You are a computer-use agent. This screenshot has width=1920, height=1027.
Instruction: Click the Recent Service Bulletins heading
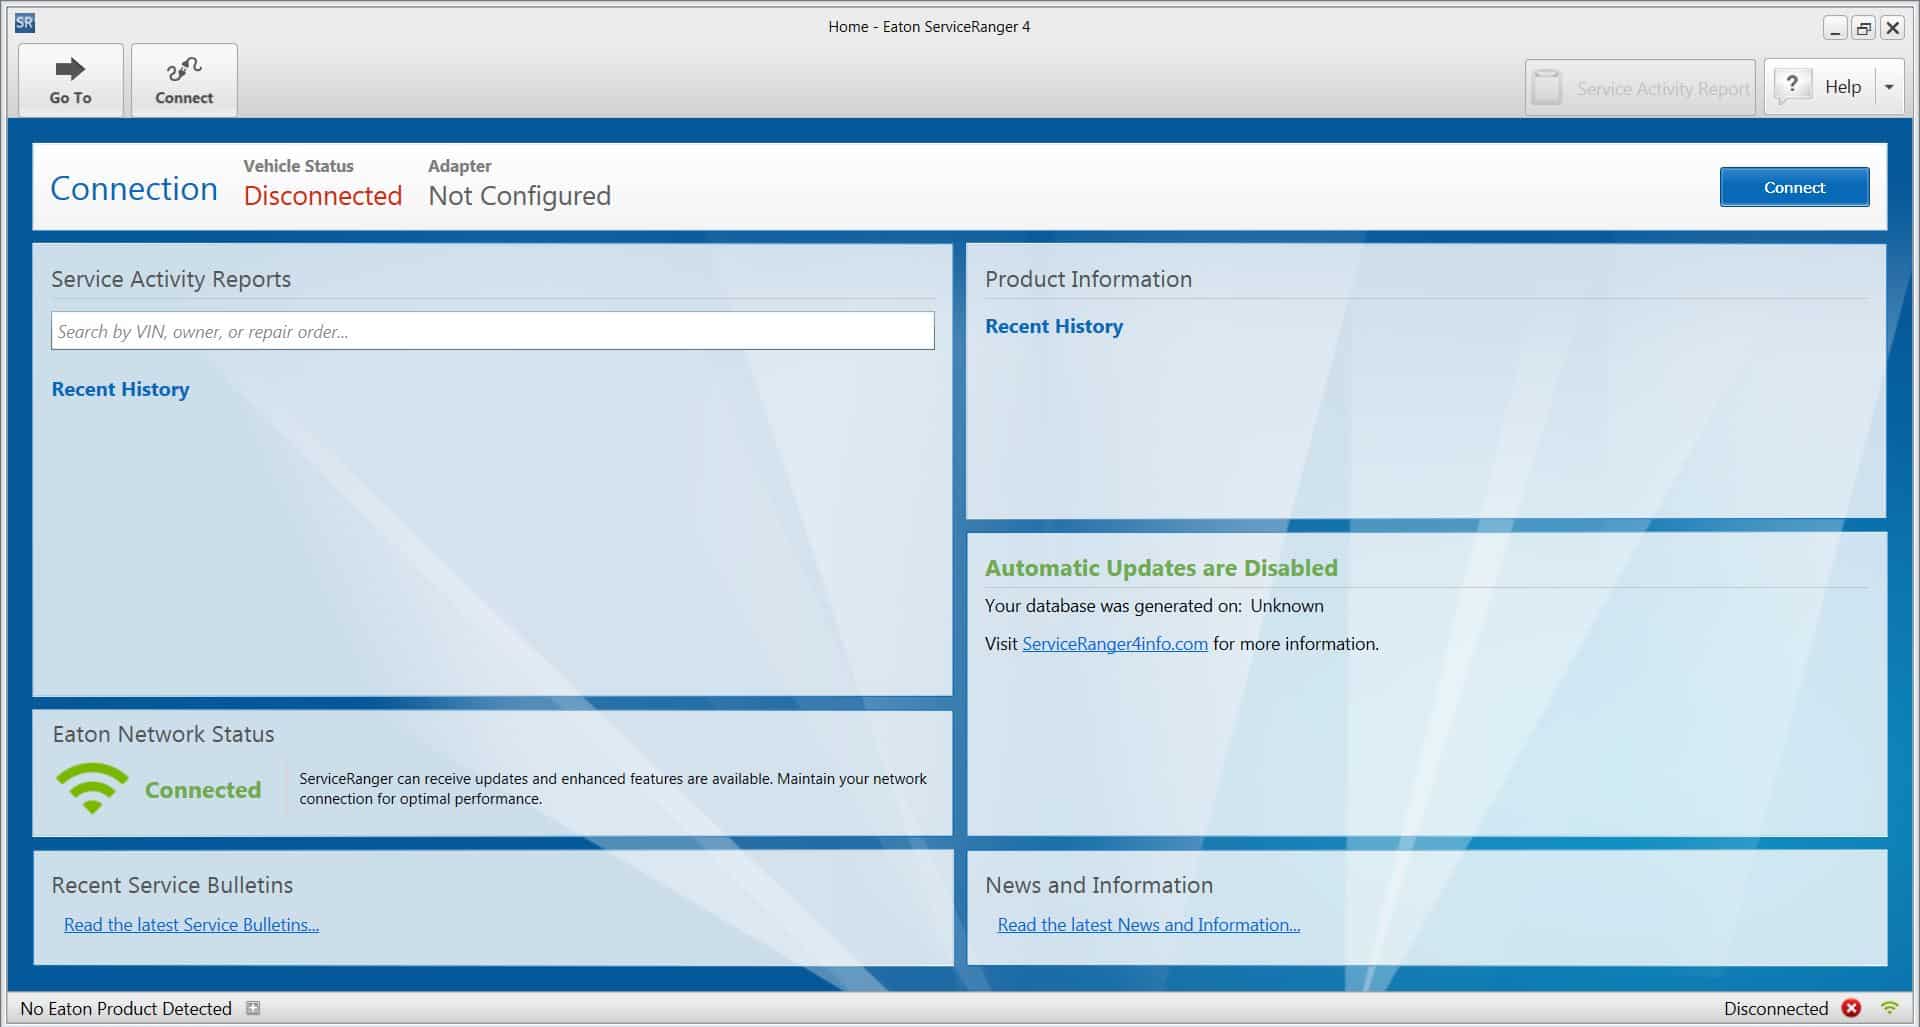point(172,885)
